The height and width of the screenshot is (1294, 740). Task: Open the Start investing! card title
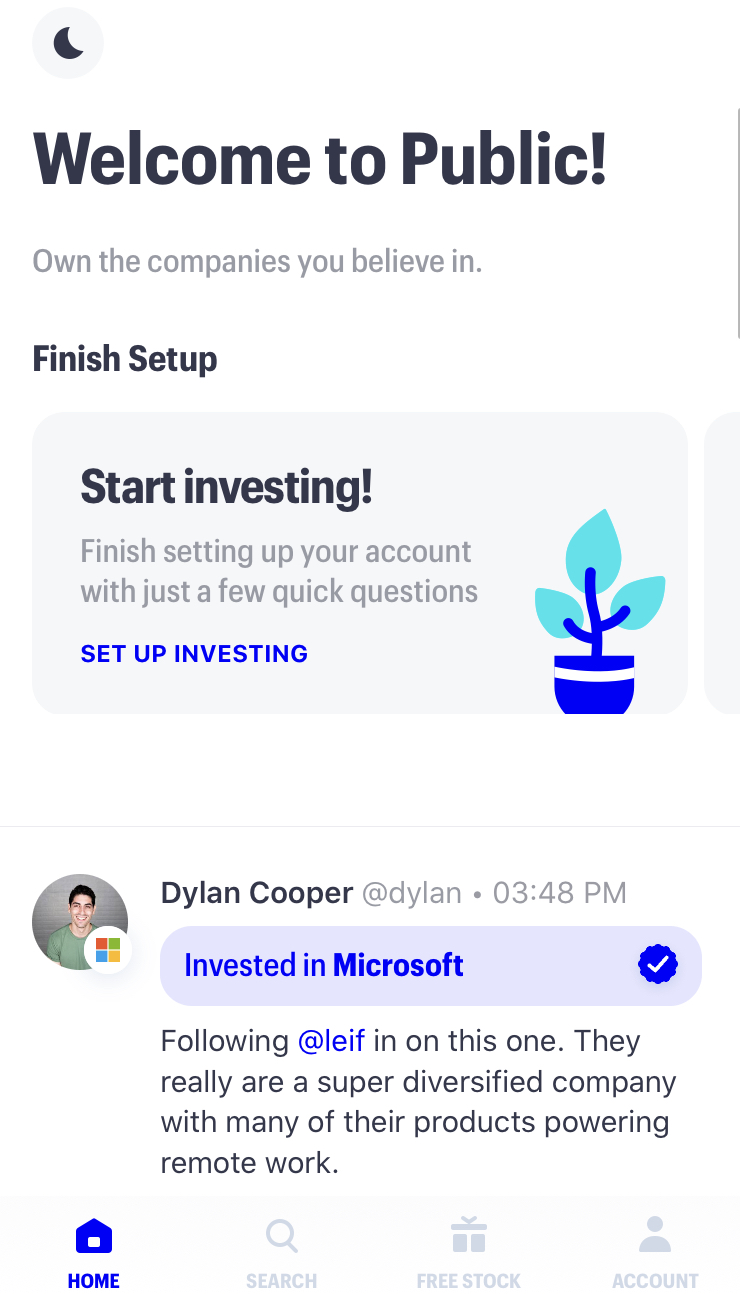226,487
